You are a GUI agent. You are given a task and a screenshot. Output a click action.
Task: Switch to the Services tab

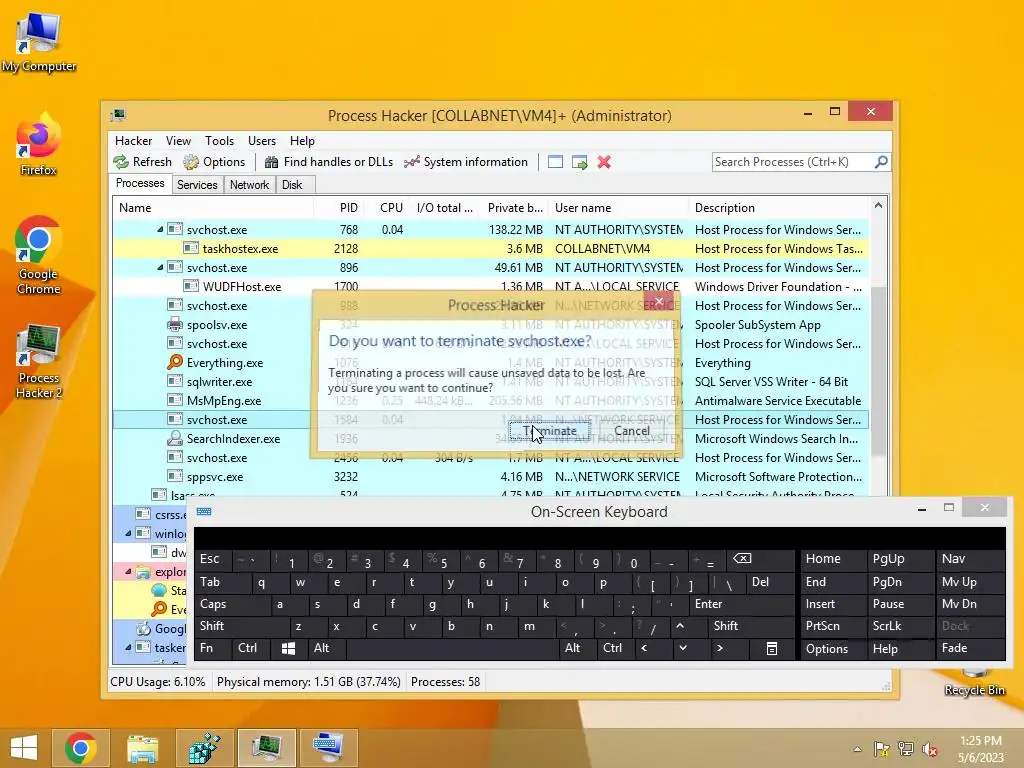coord(197,185)
